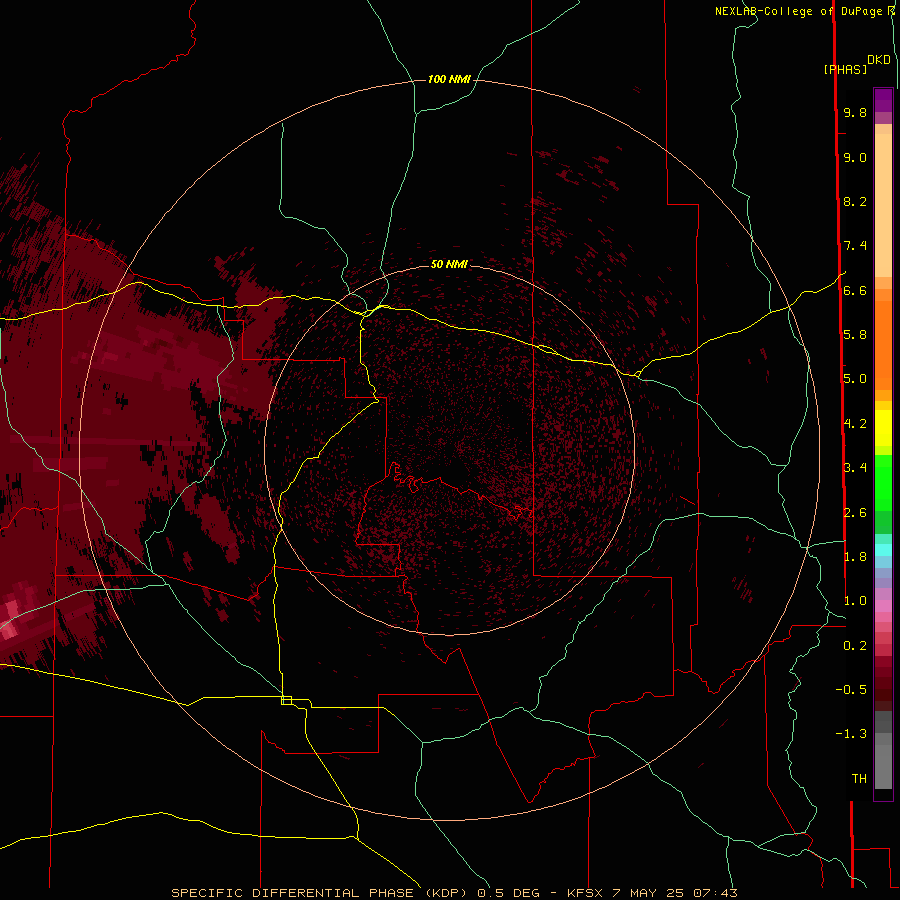Click the 9.8 legend value
900x900 pixels.
855,112
